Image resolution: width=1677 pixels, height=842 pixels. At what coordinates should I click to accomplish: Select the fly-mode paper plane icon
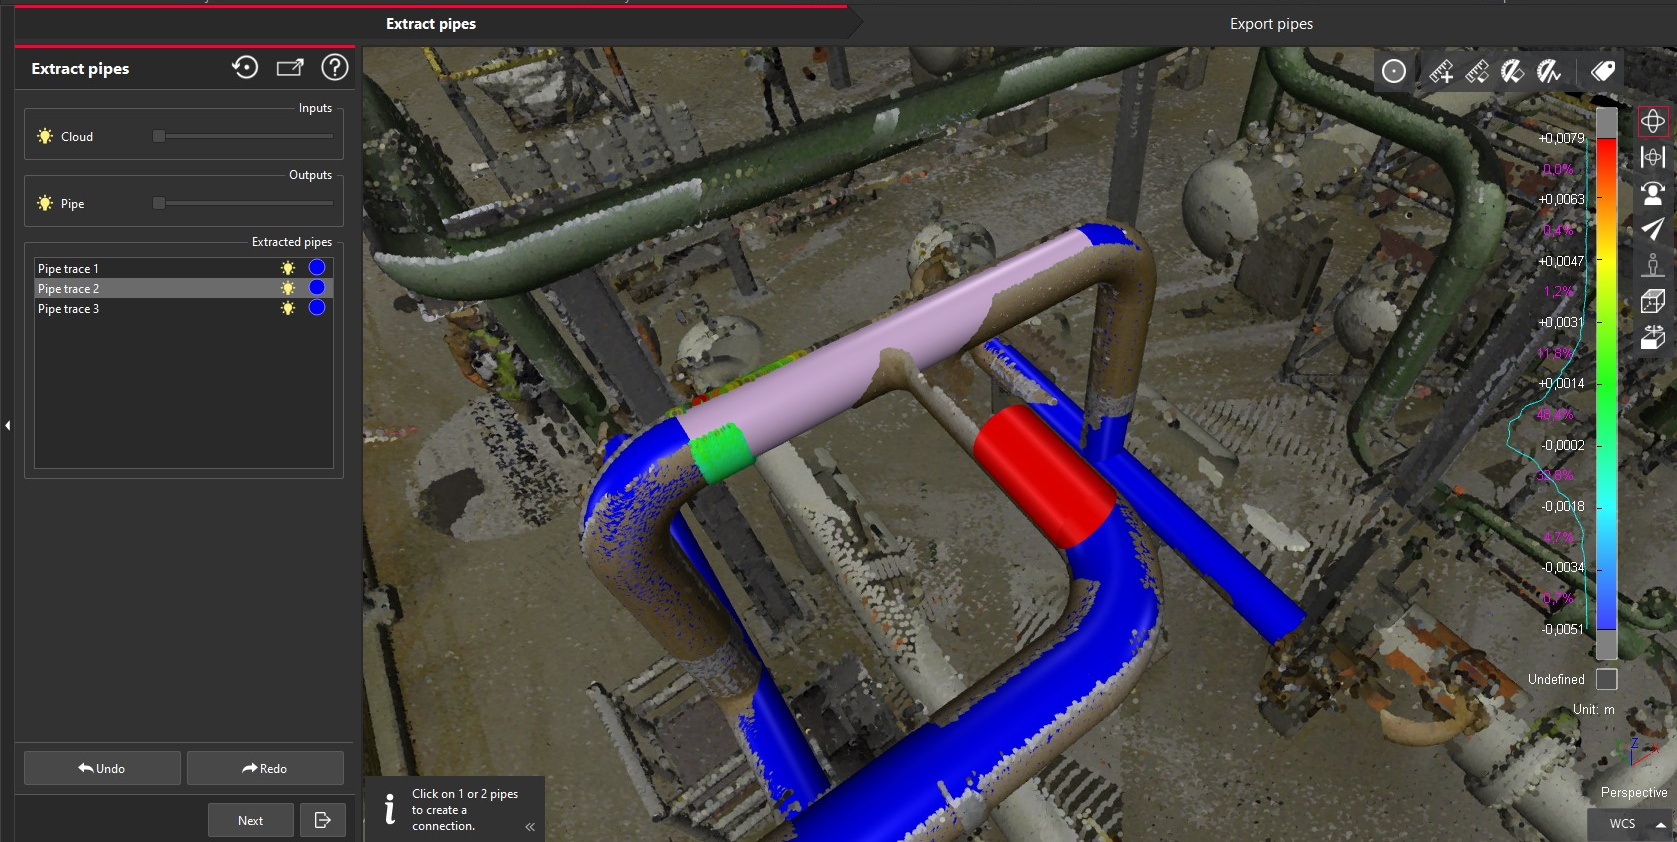point(1653,229)
